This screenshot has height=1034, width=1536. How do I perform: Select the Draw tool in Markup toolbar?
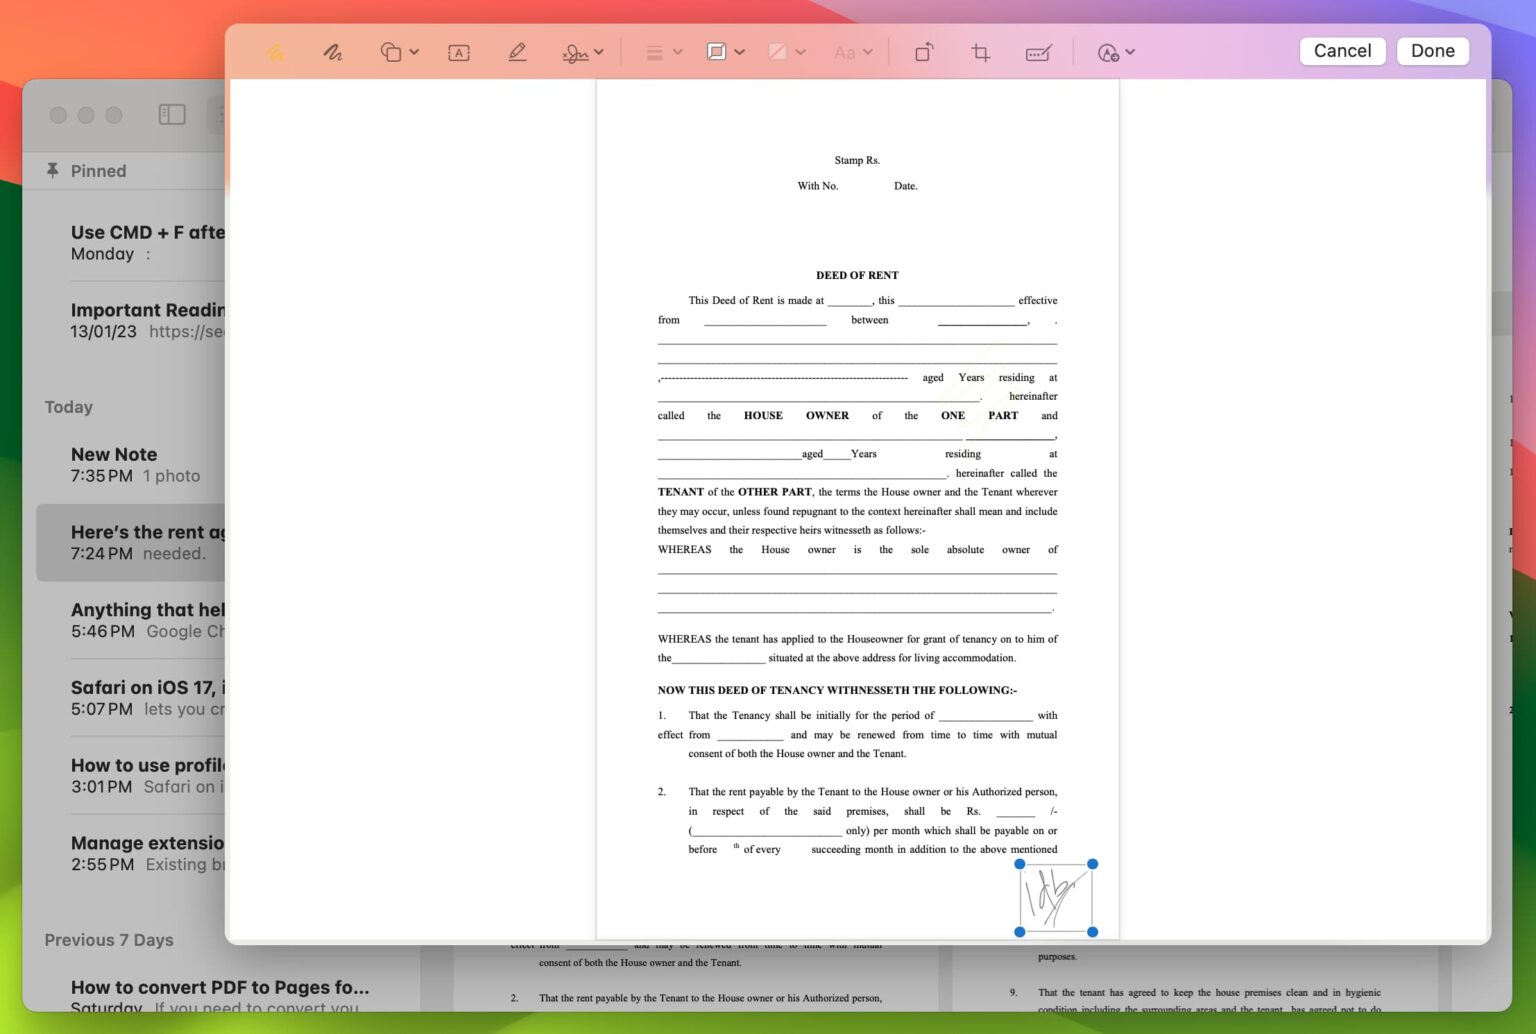[333, 52]
